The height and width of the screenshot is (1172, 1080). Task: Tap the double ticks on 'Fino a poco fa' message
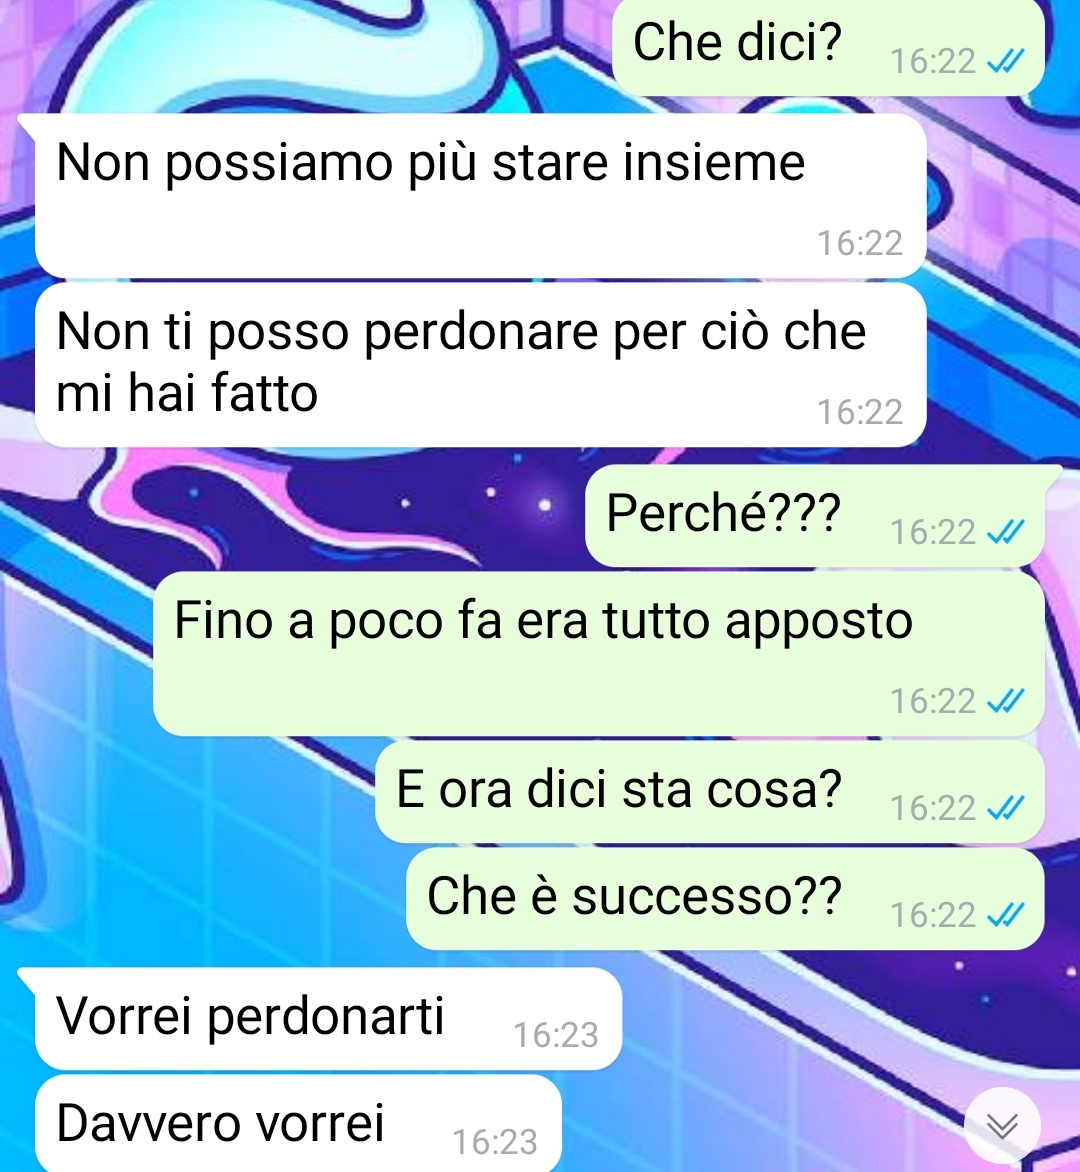1005,701
